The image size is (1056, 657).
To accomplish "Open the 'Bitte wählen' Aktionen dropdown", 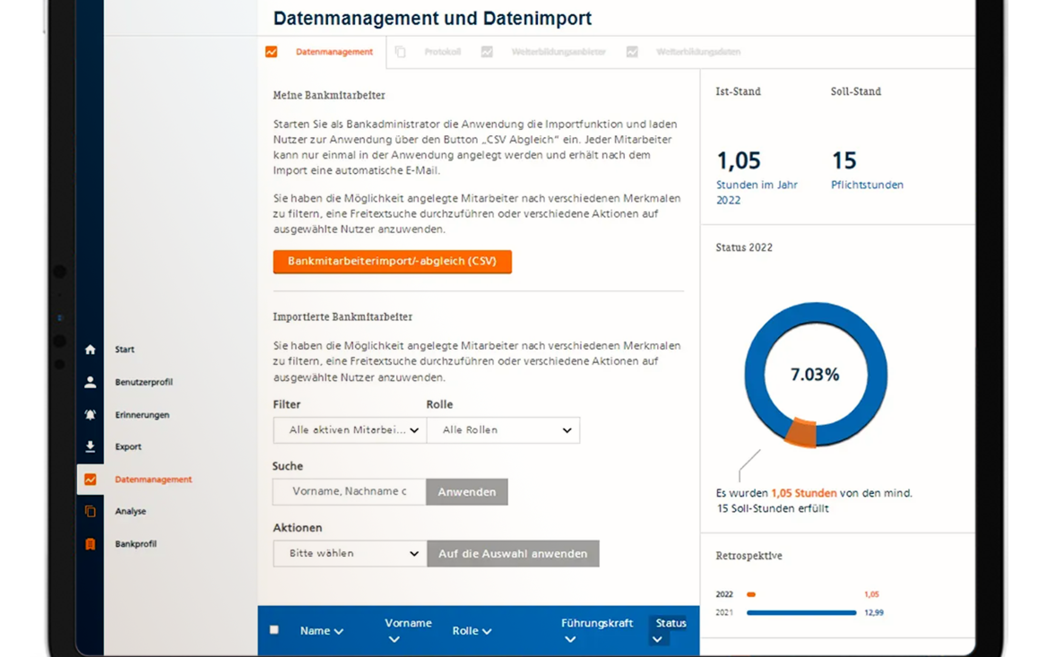I will [x=348, y=553].
